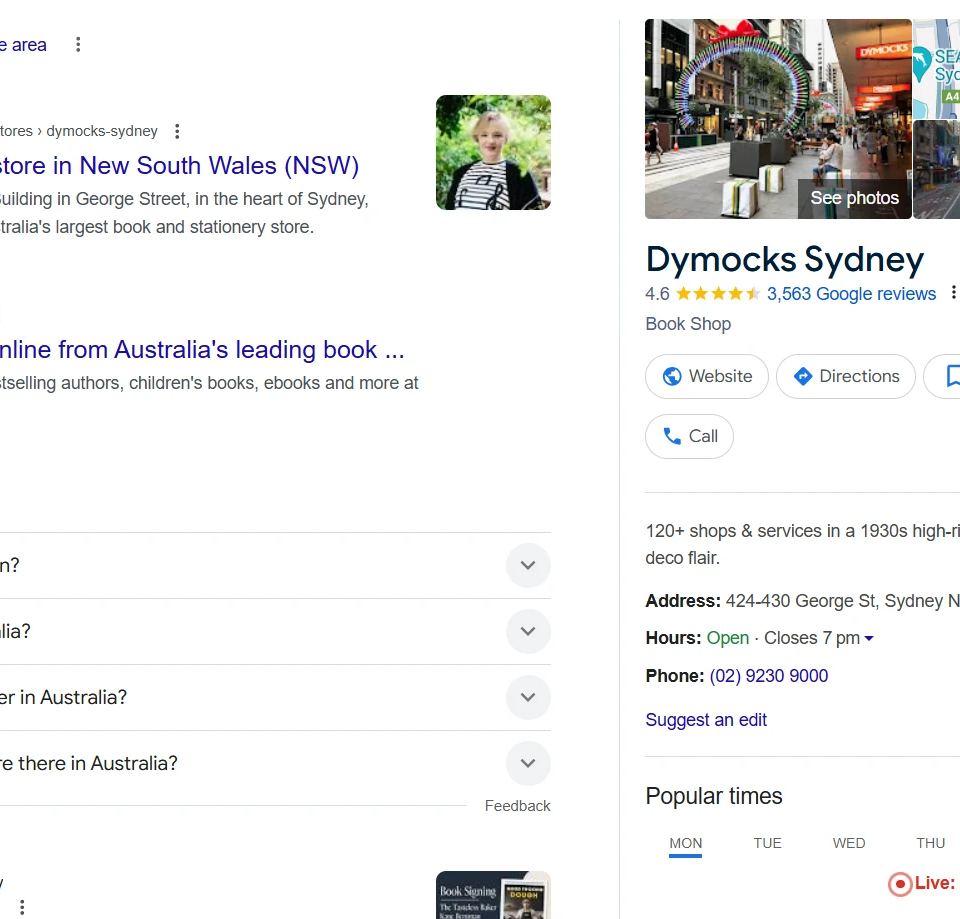Click the 'Popular times' heading
The width and height of the screenshot is (960, 919).
[714, 796]
